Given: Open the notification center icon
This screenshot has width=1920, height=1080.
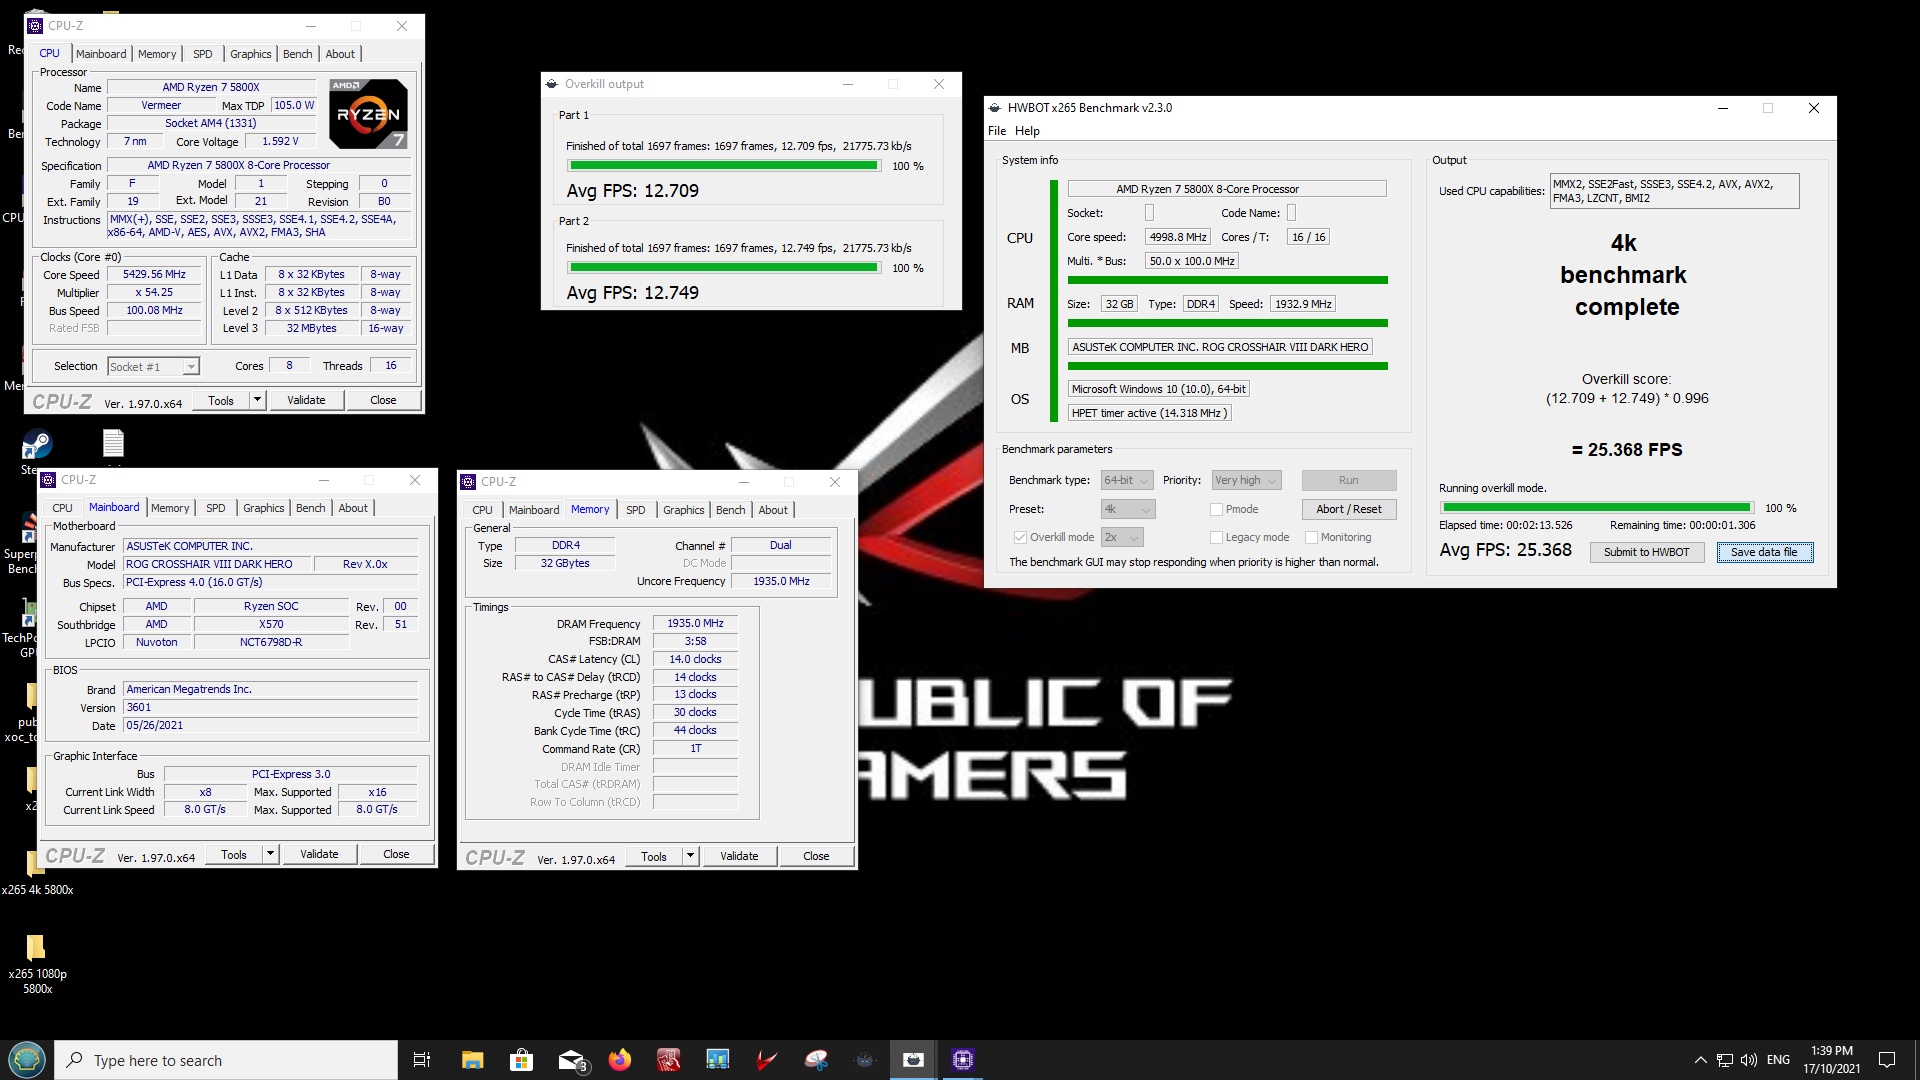Looking at the screenshot, I should click(x=1887, y=1060).
